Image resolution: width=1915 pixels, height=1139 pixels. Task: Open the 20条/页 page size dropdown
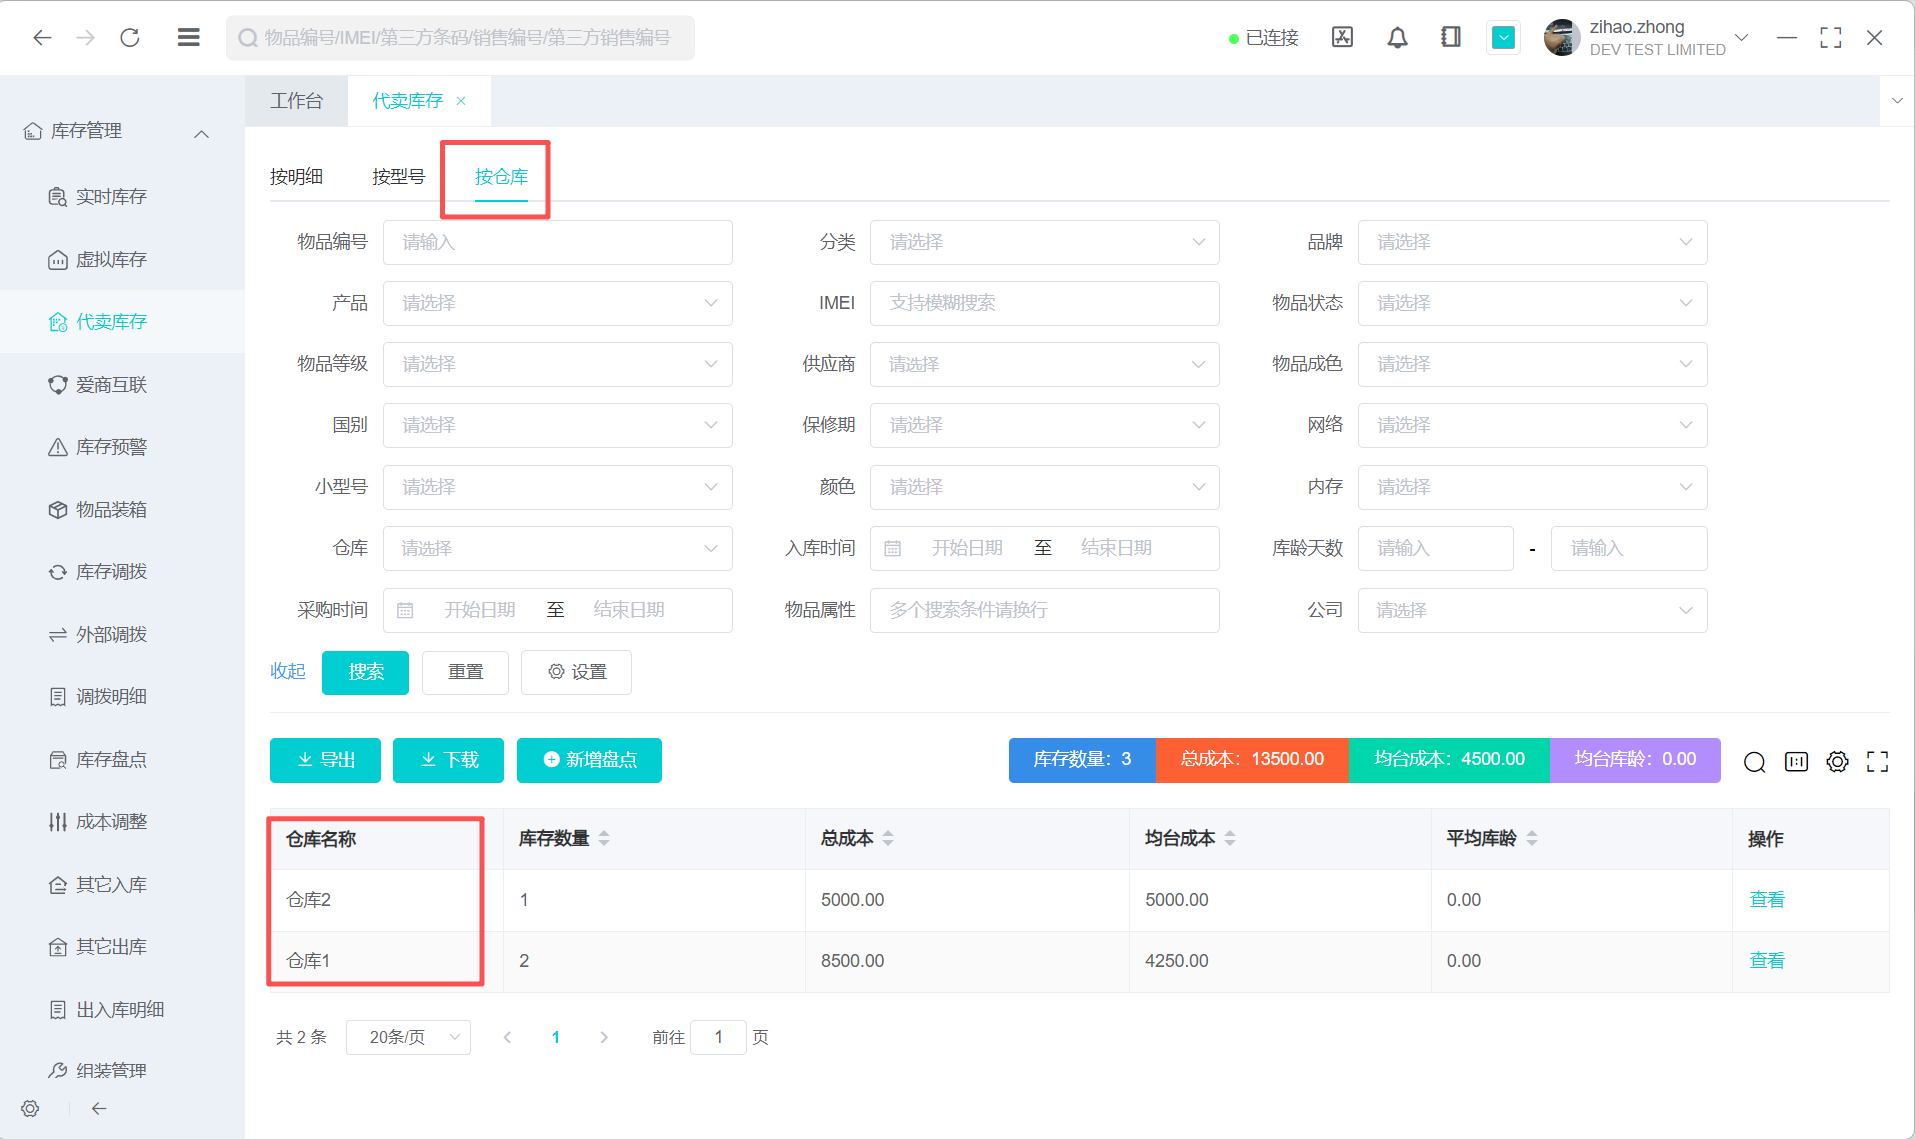point(408,1038)
